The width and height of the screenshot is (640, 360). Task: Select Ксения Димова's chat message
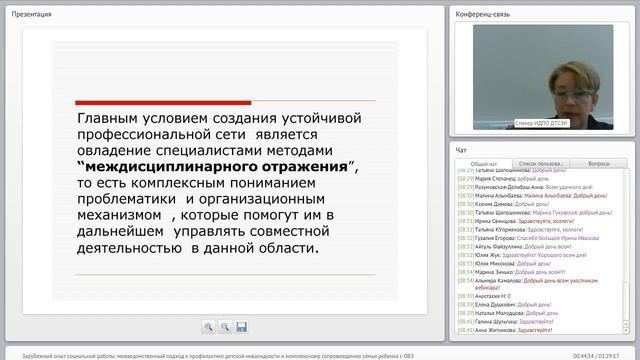pos(503,204)
